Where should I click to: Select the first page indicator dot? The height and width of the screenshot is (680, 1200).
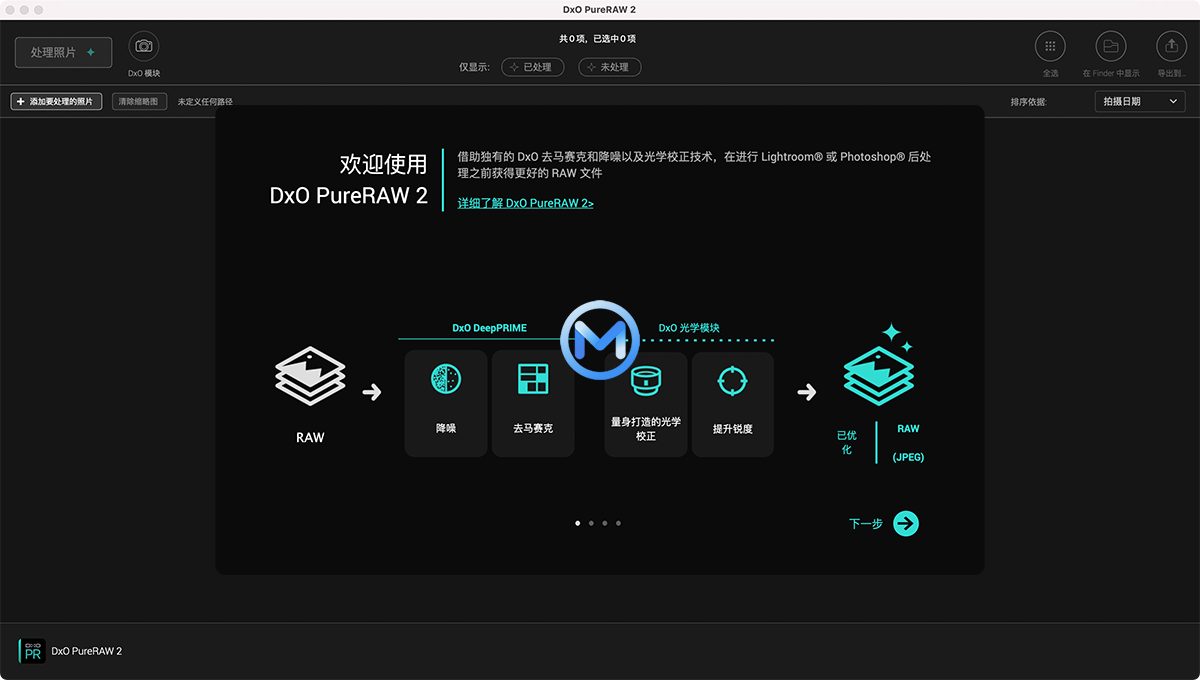[578, 523]
